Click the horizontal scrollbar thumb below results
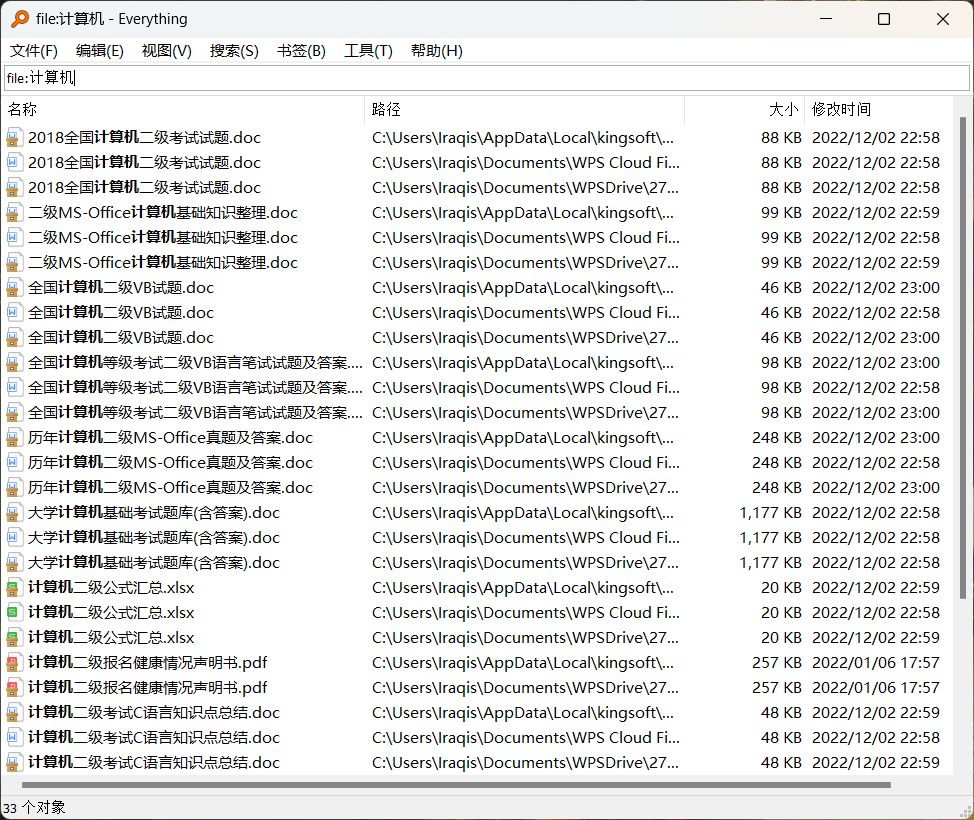Screen dimensions: 974x820 [x=456, y=785]
